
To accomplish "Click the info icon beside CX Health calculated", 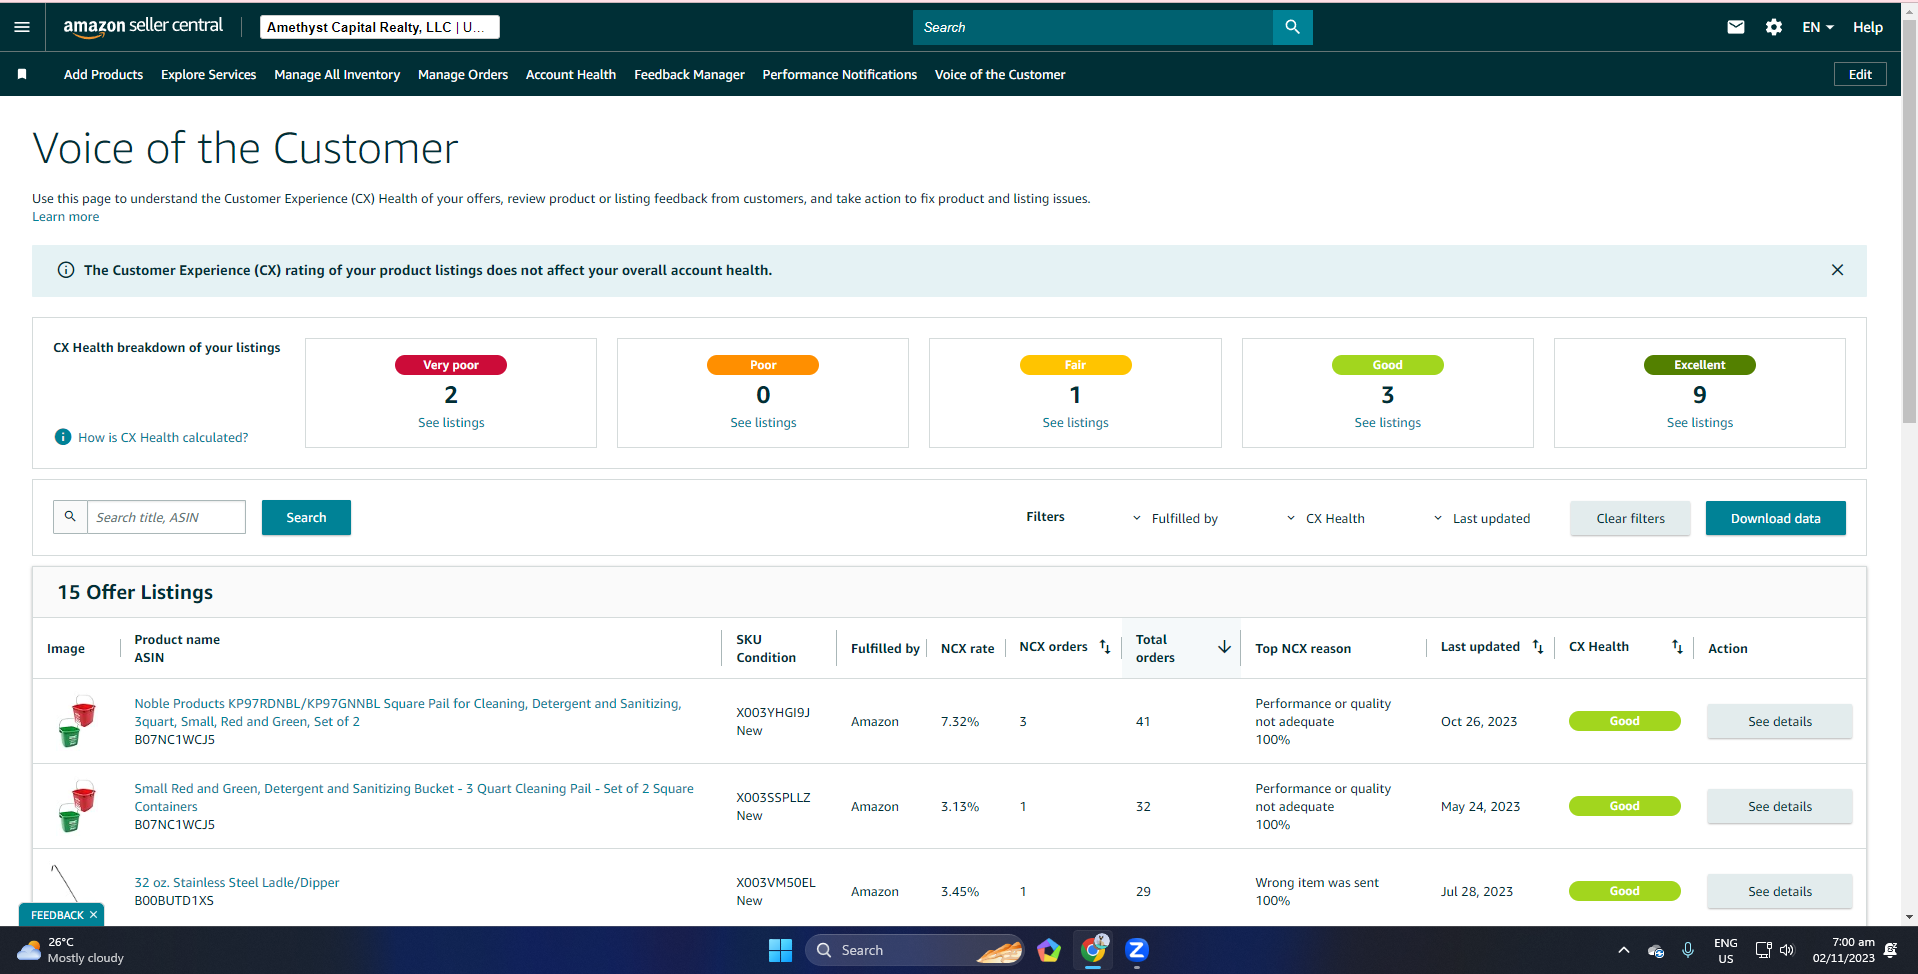I will pyautogui.click(x=63, y=437).
